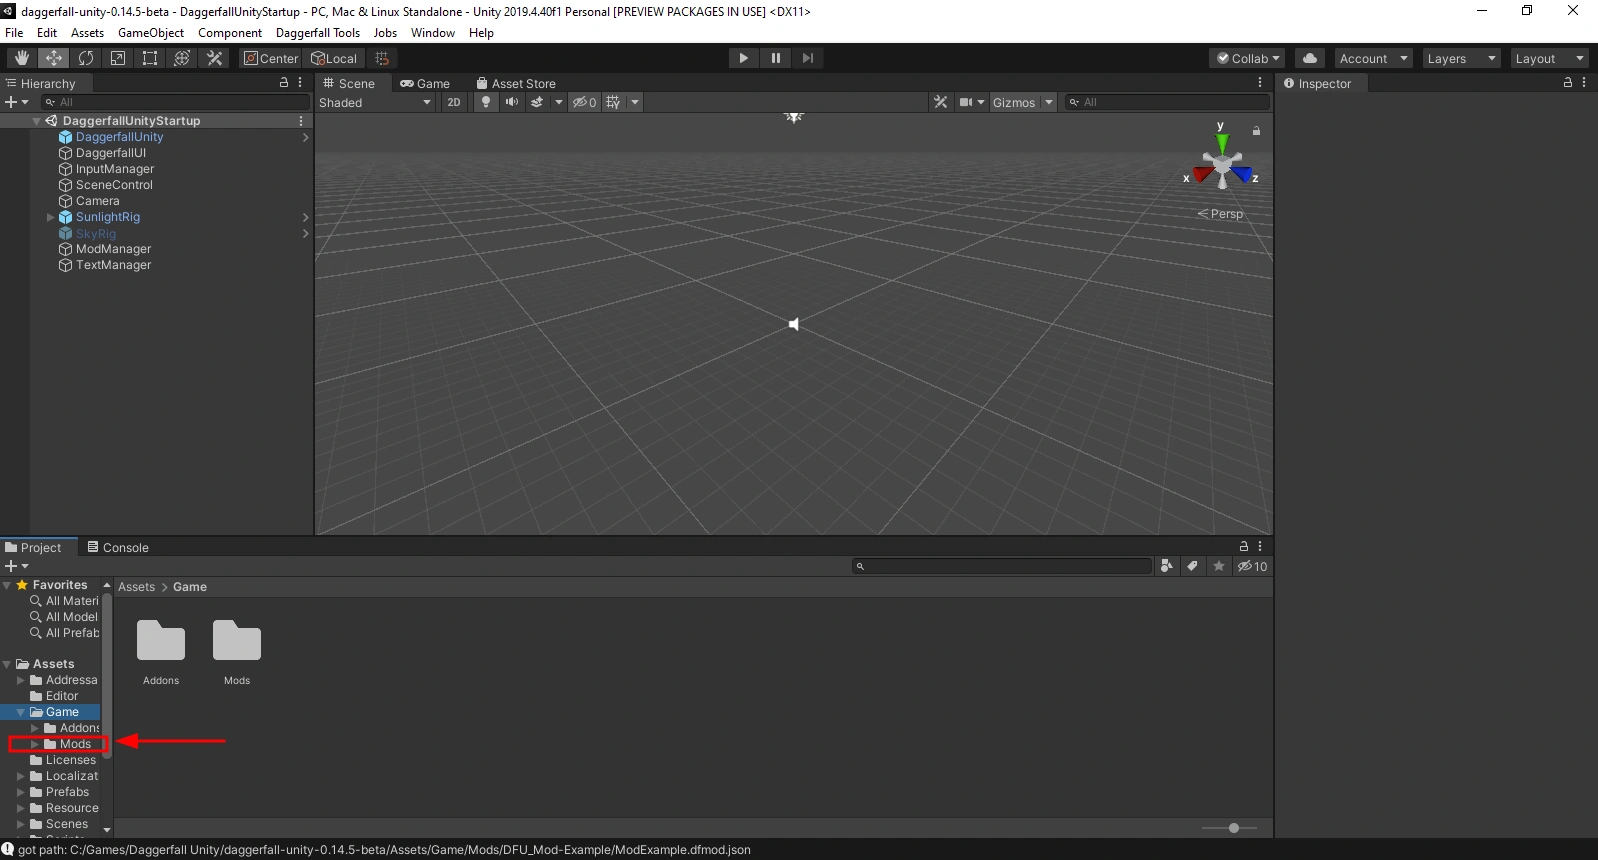Viewport: 1598px width, 860px height.
Task: Toggle scene effects like skybox
Action: tap(537, 102)
